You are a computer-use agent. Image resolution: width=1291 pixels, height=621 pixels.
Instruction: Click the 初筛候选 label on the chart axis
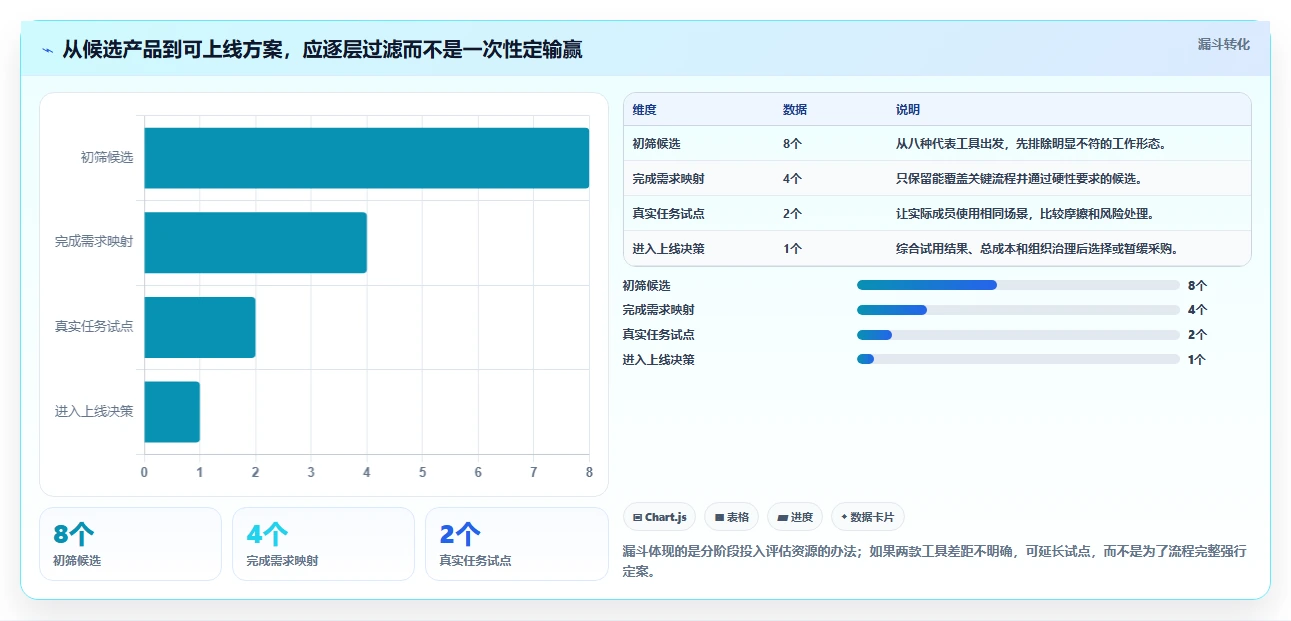[107, 158]
